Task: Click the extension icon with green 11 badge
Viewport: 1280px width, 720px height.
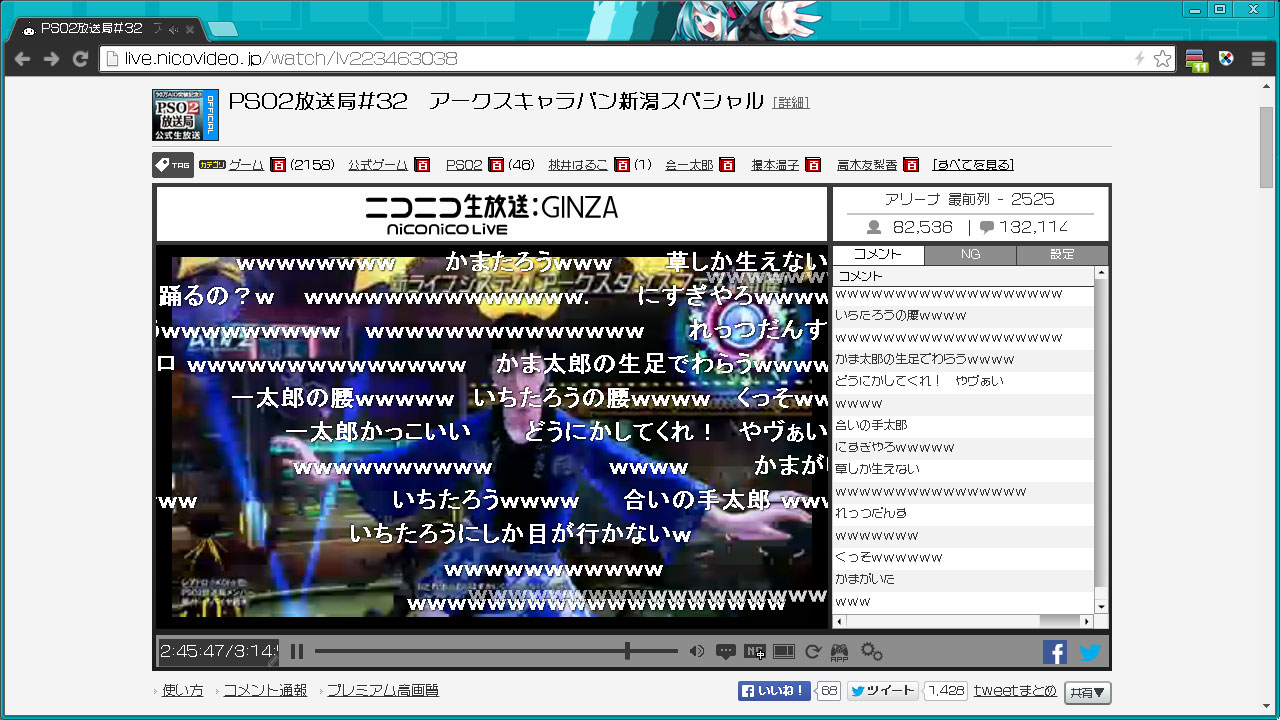Action: [x=1198, y=60]
